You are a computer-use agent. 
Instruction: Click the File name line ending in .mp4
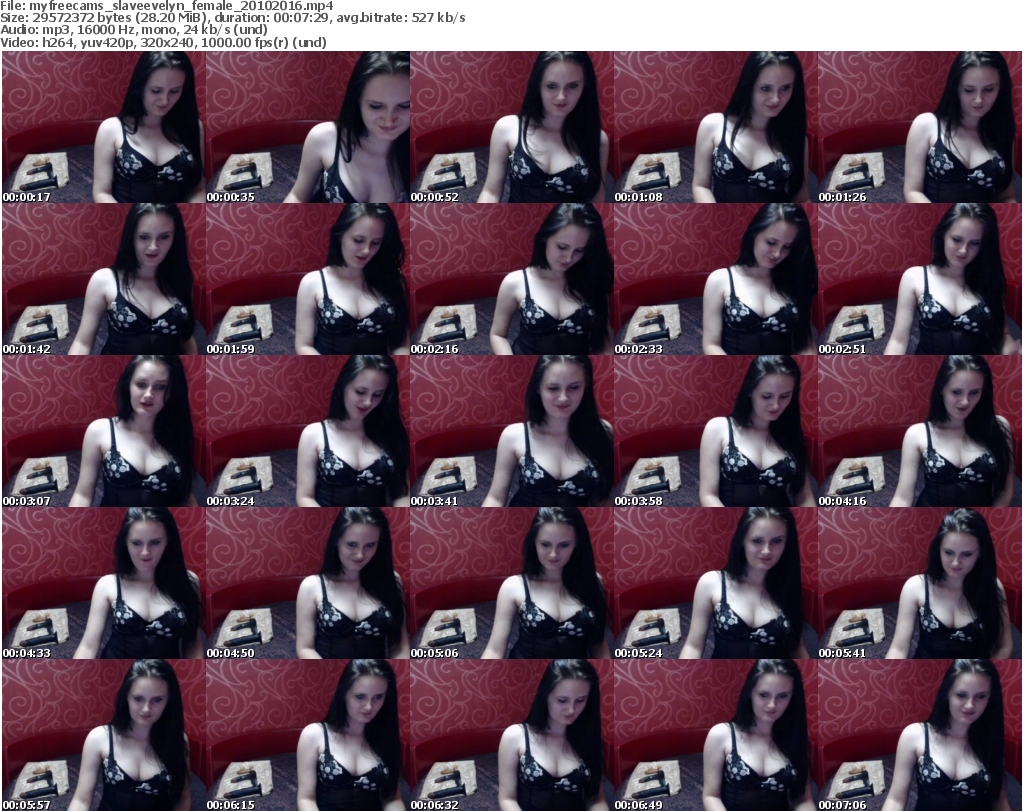coord(167,6)
